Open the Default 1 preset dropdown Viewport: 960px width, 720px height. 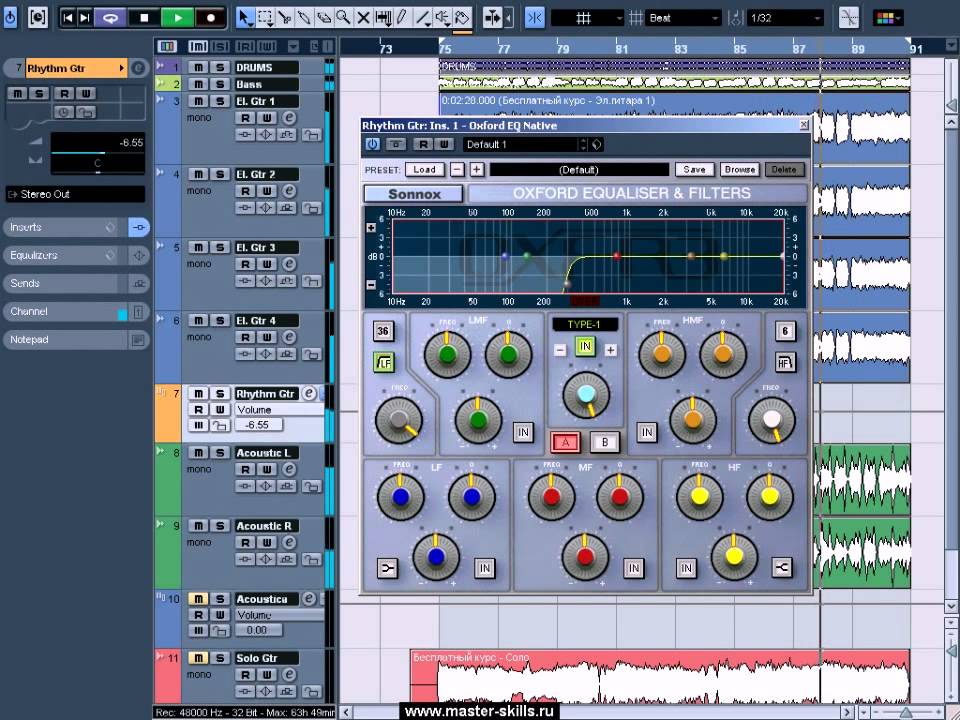pyautogui.click(x=525, y=144)
